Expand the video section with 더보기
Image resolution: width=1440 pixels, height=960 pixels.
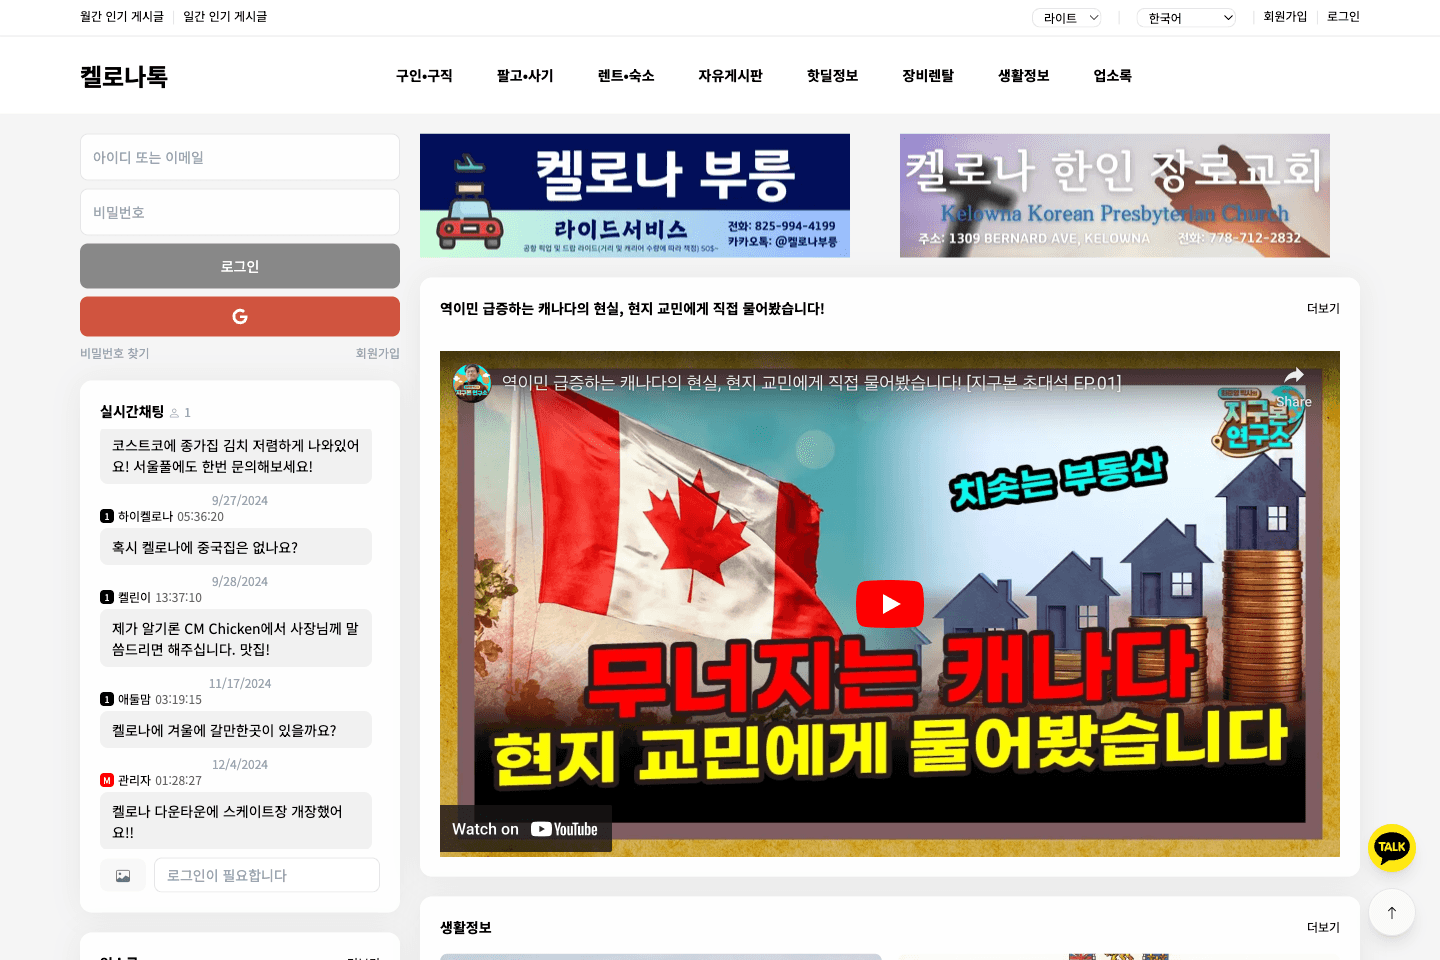pos(1322,308)
